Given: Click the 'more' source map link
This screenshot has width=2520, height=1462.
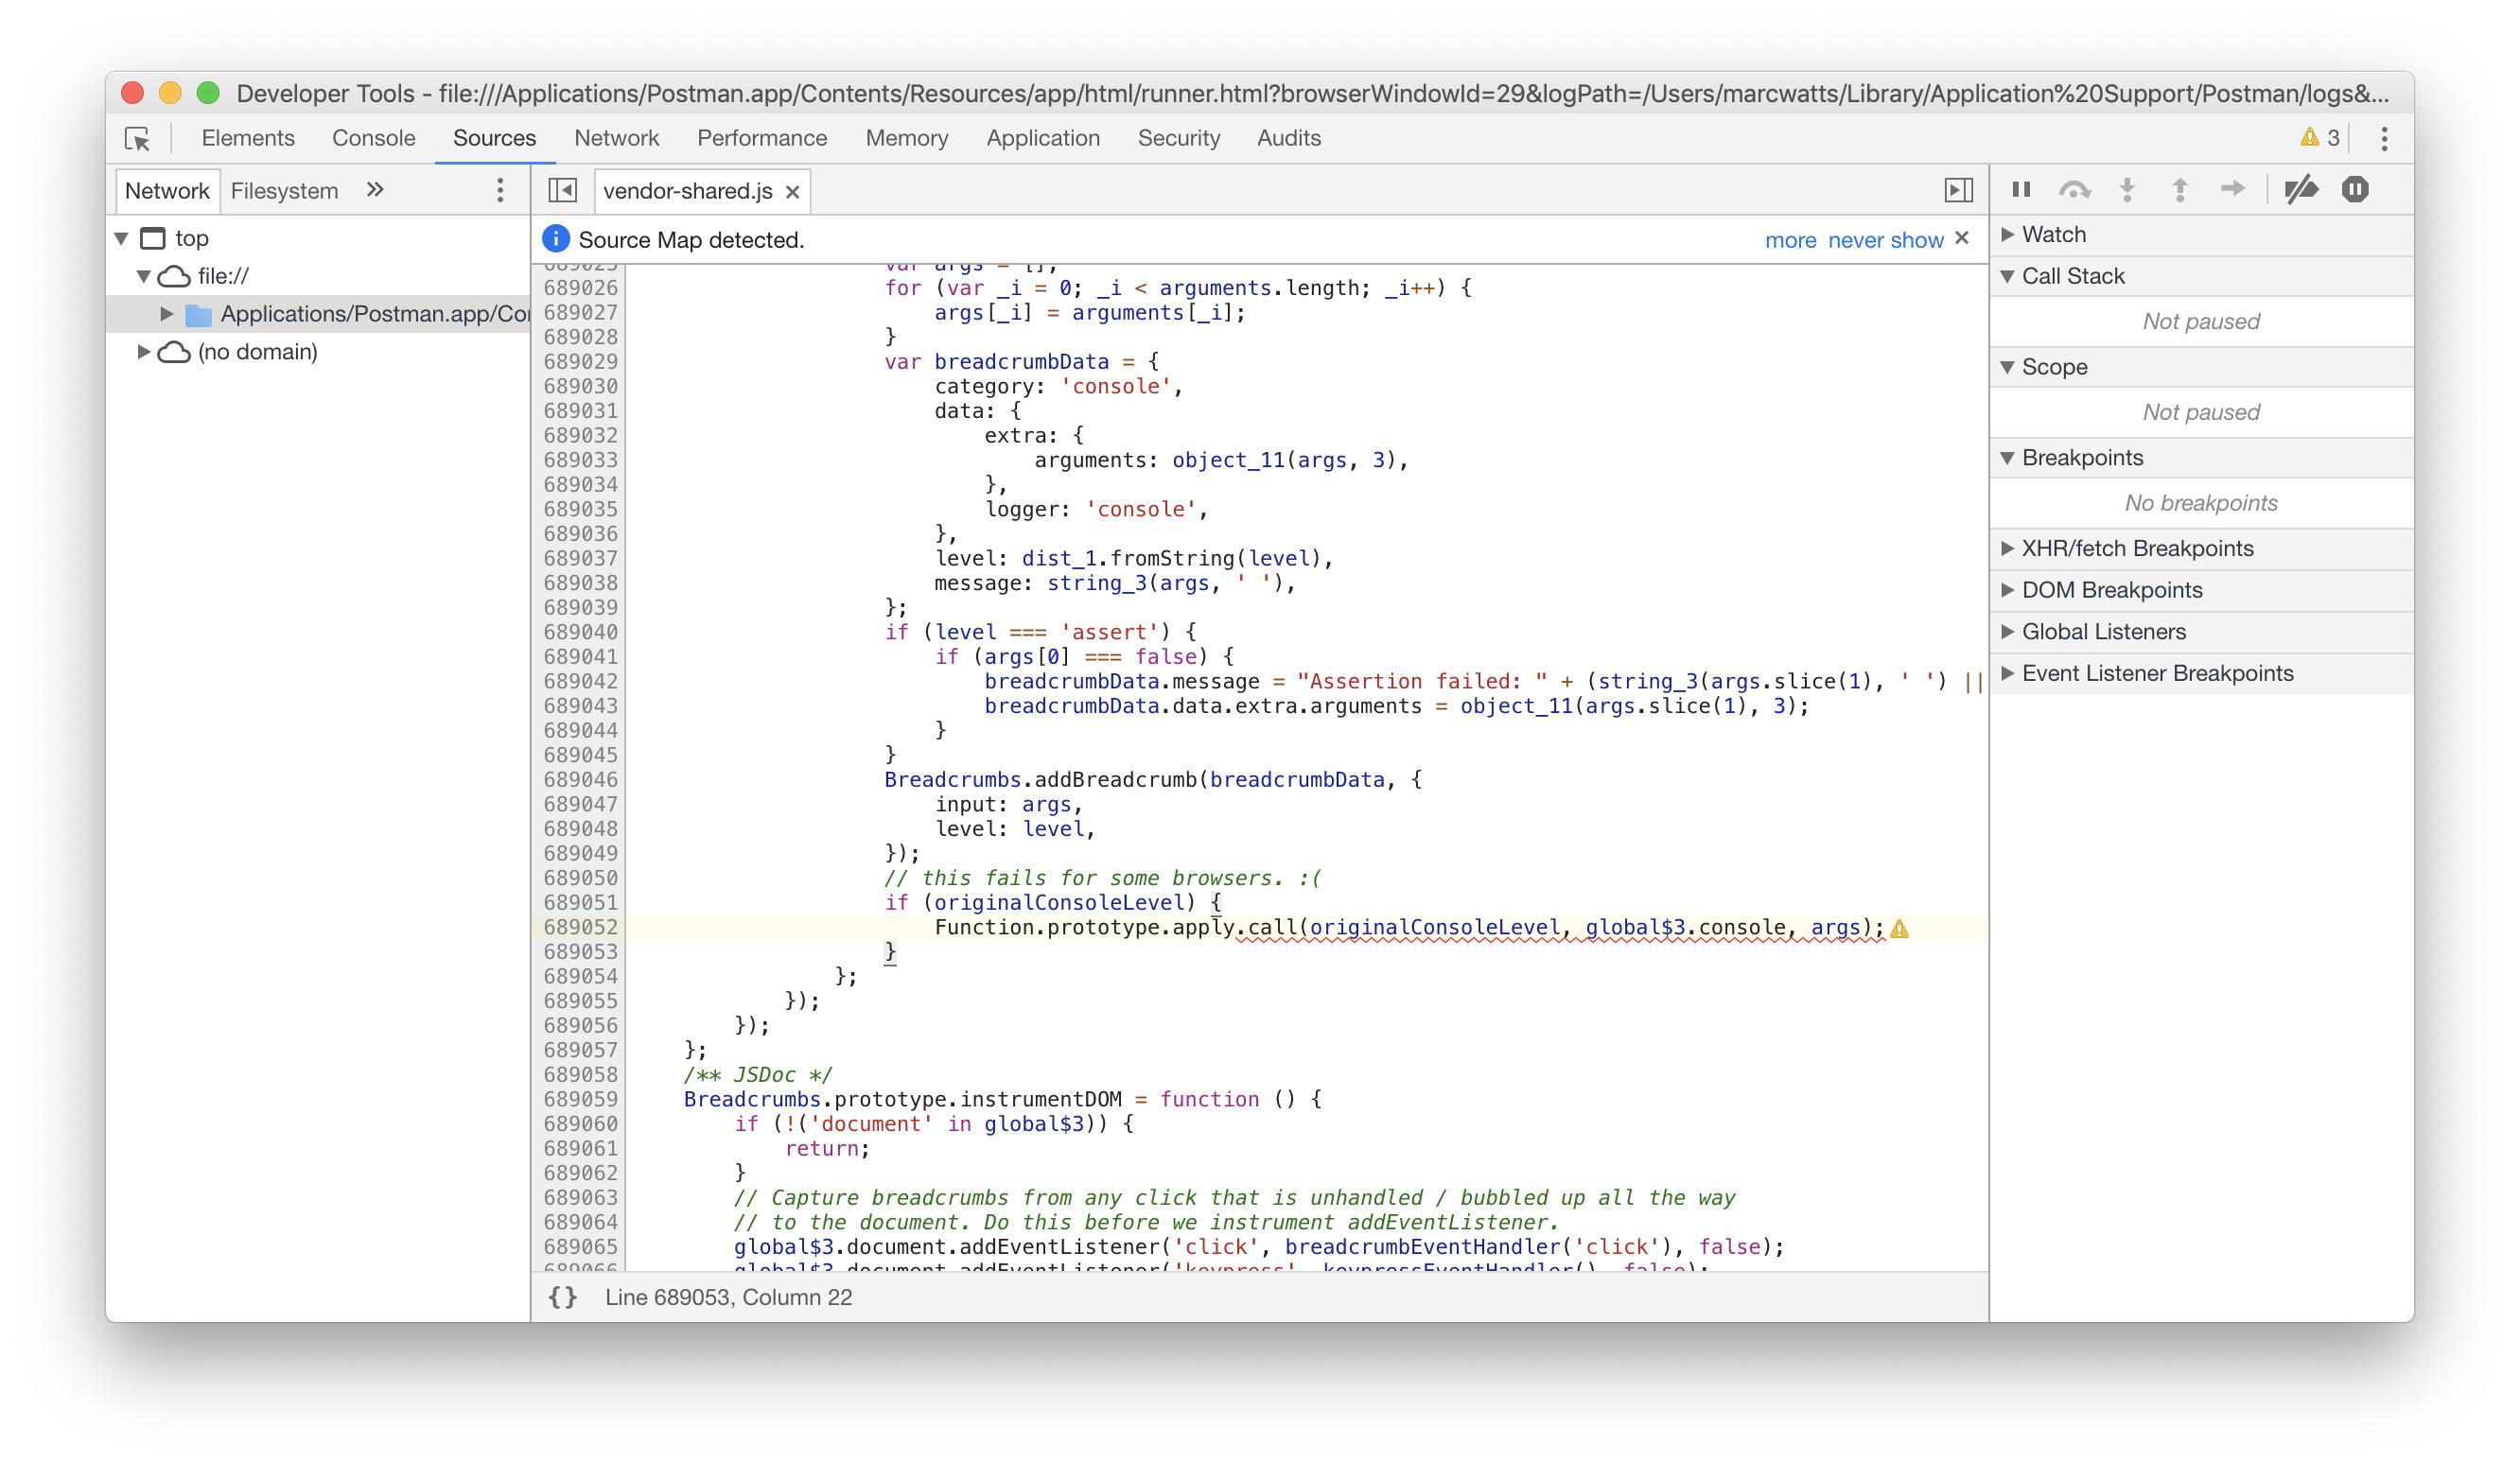Looking at the screenshot, I should click(1790, 240).
